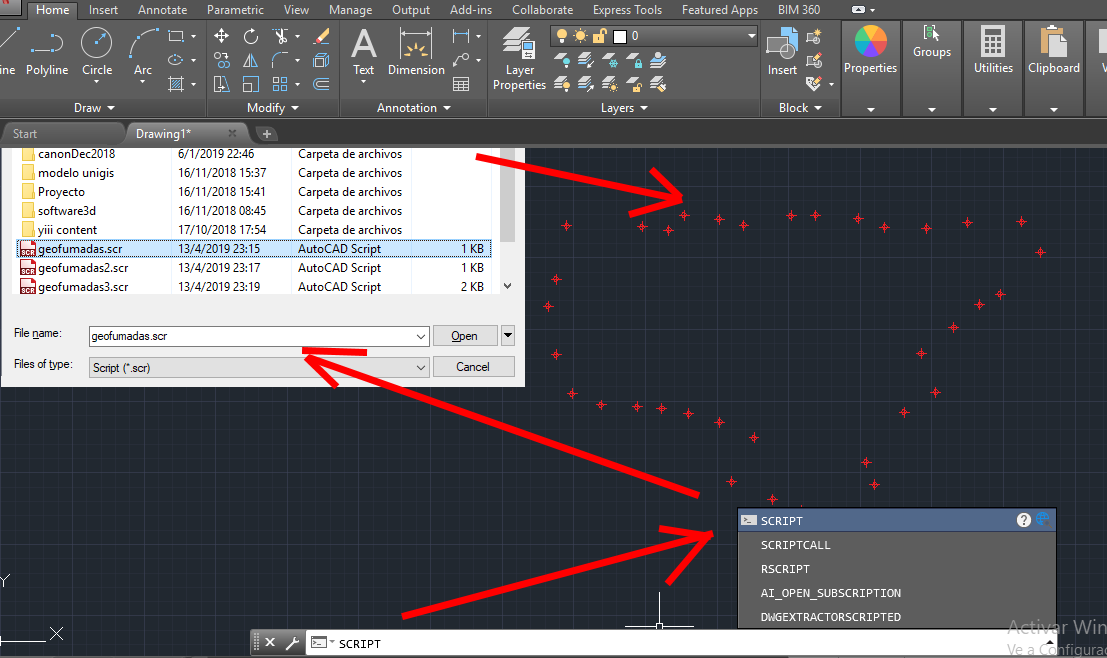
Task: Open the Manage ribbon tab
Action: pyautogui.click(x=350, y=10)
